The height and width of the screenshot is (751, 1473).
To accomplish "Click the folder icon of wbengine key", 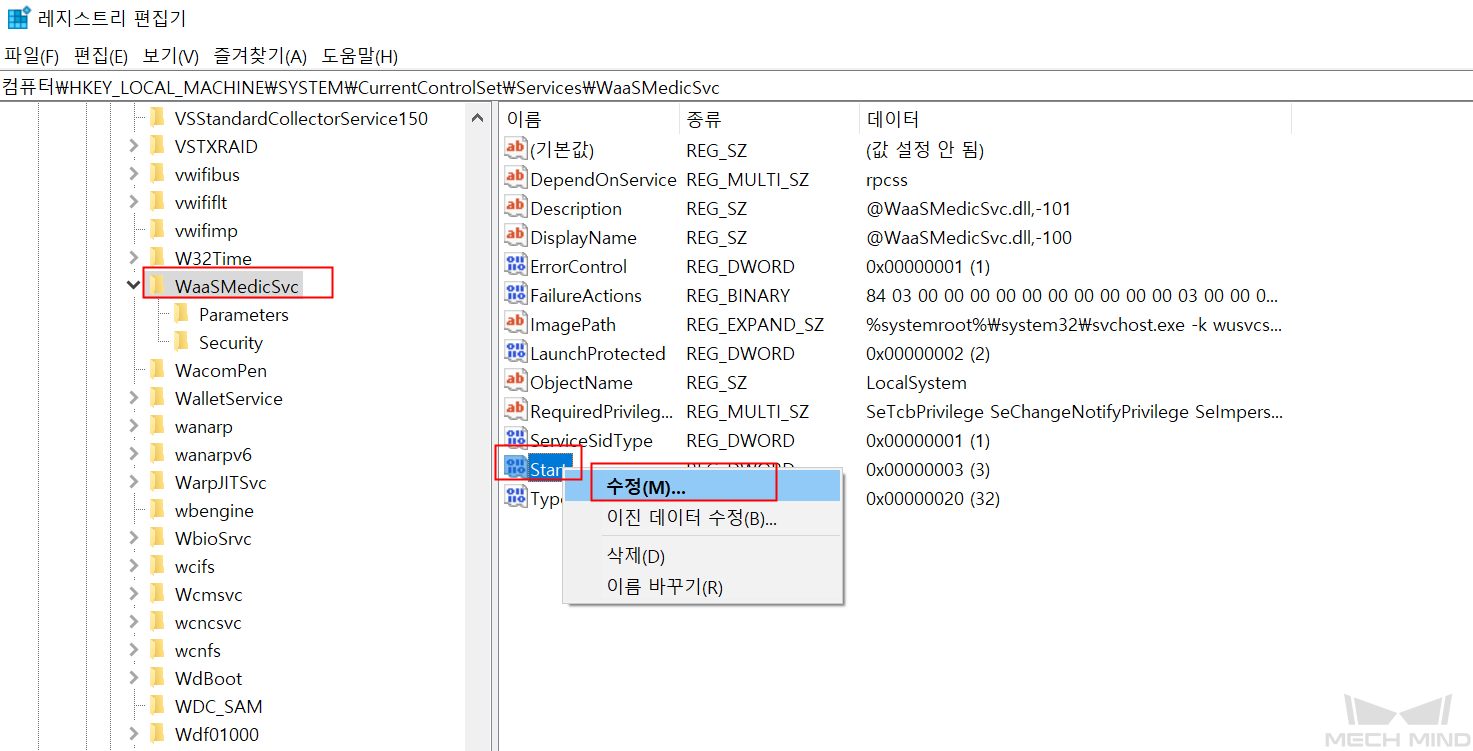I will (x=156, y=510).
